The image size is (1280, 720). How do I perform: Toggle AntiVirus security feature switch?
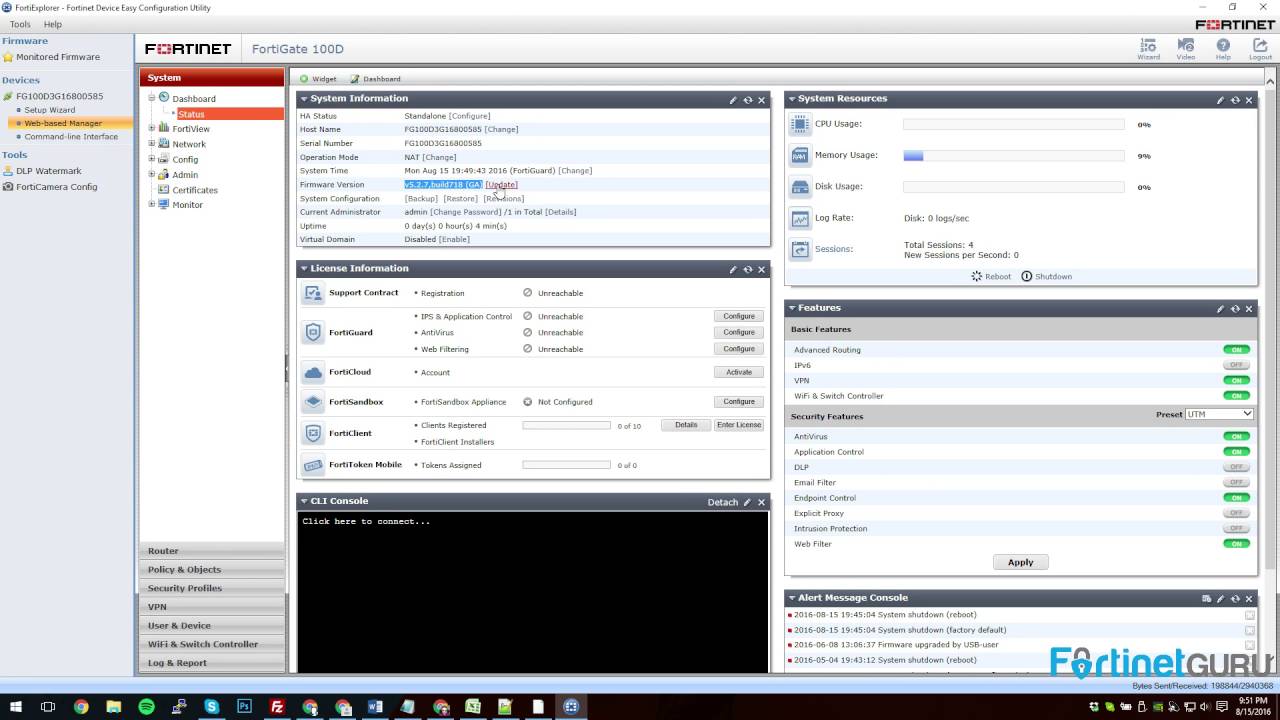(x=1237, y=437)
